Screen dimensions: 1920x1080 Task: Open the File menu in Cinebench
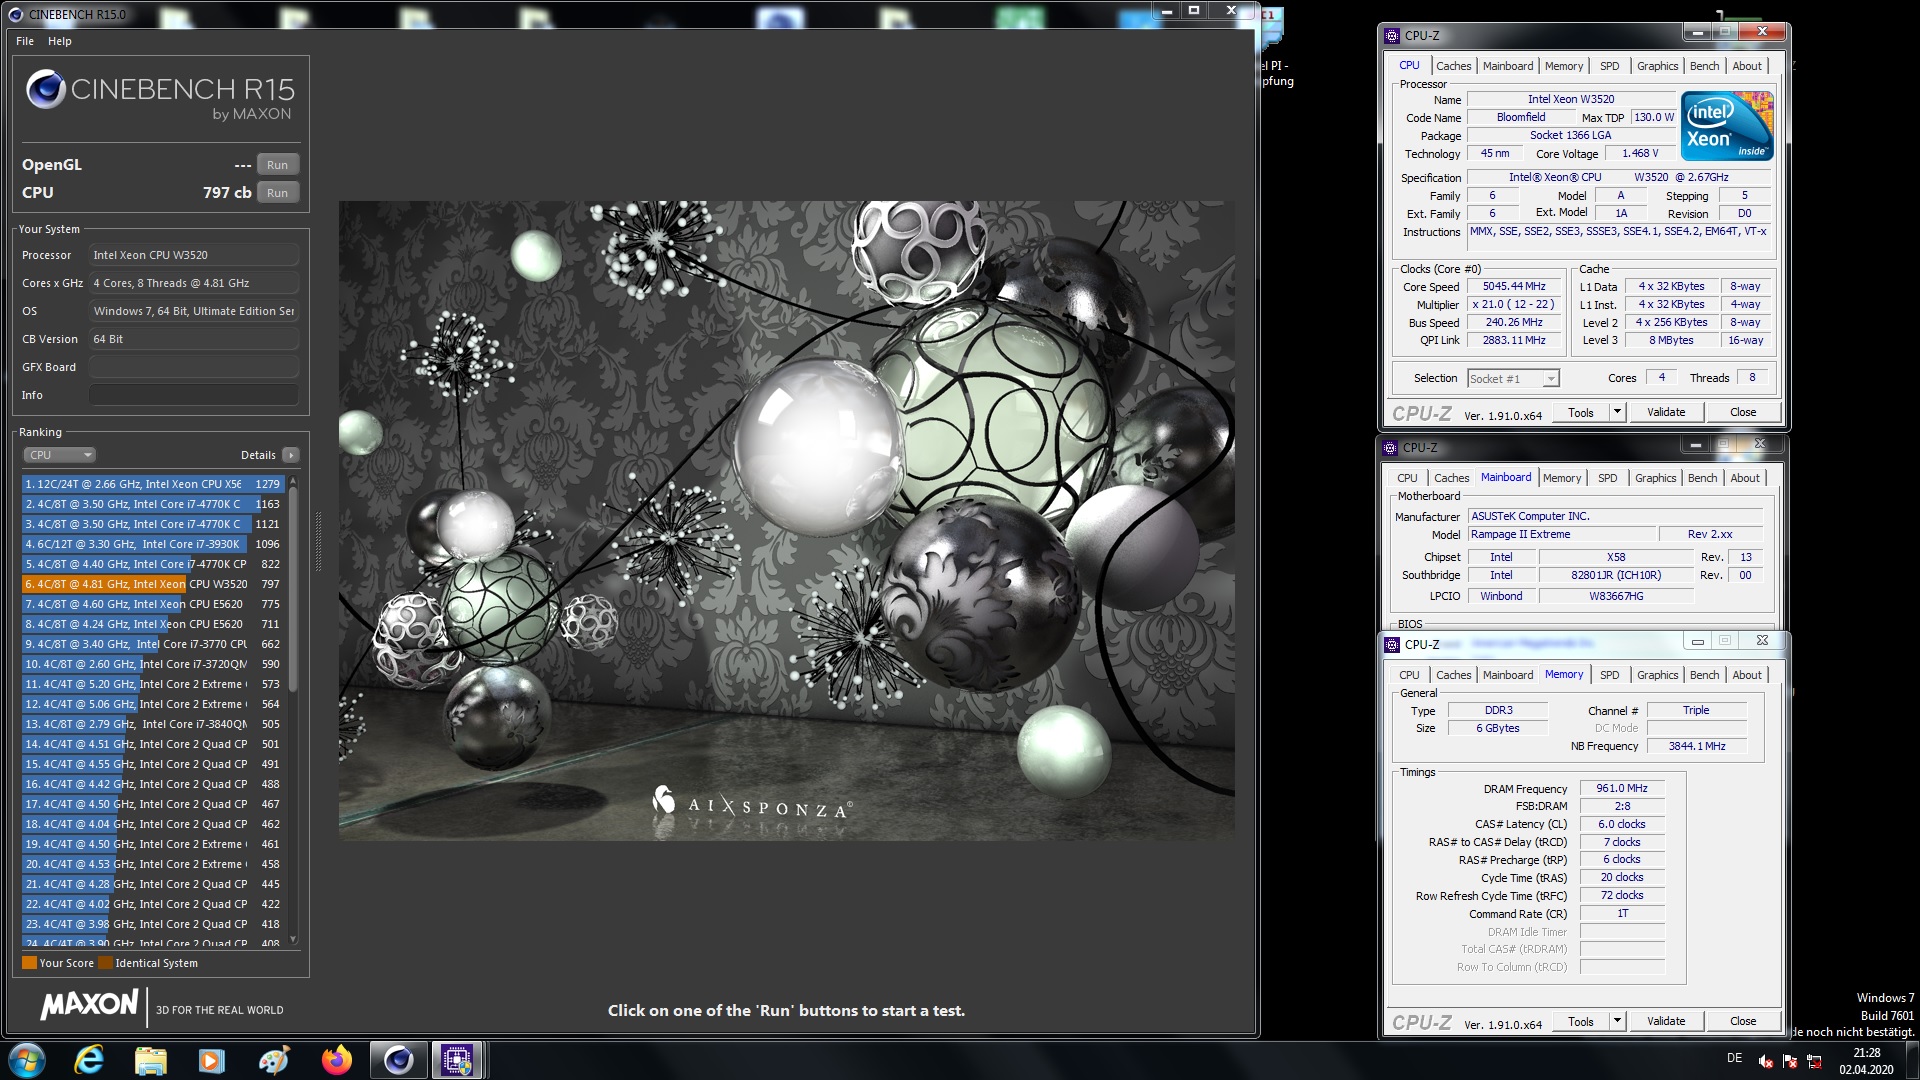pyautogui.click(x=25, y=41)
